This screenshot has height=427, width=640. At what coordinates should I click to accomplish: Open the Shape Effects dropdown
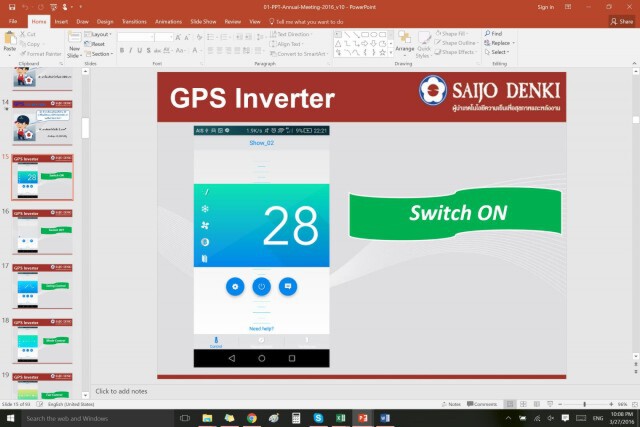click(x=456, y=52)
